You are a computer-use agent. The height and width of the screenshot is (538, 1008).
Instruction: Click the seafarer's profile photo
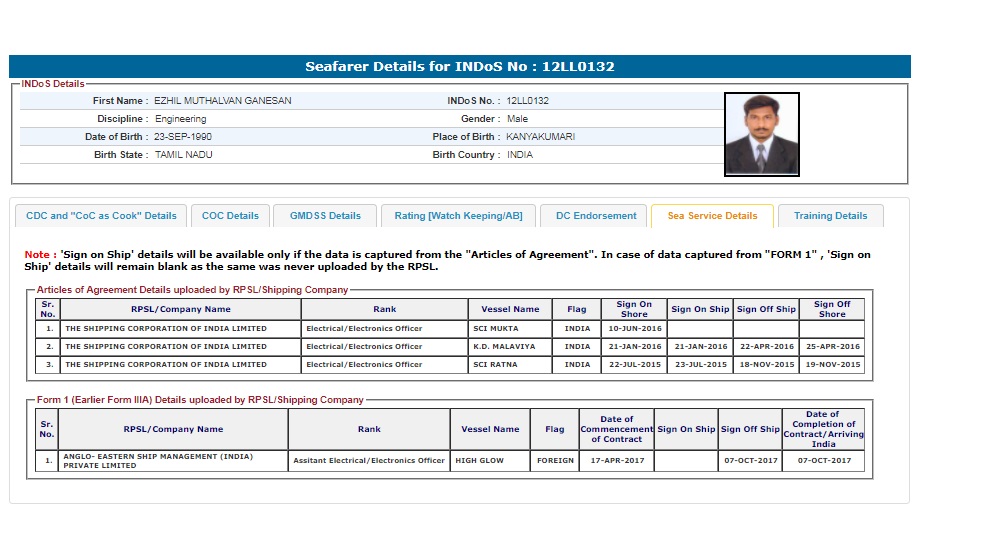click(761, 134)
